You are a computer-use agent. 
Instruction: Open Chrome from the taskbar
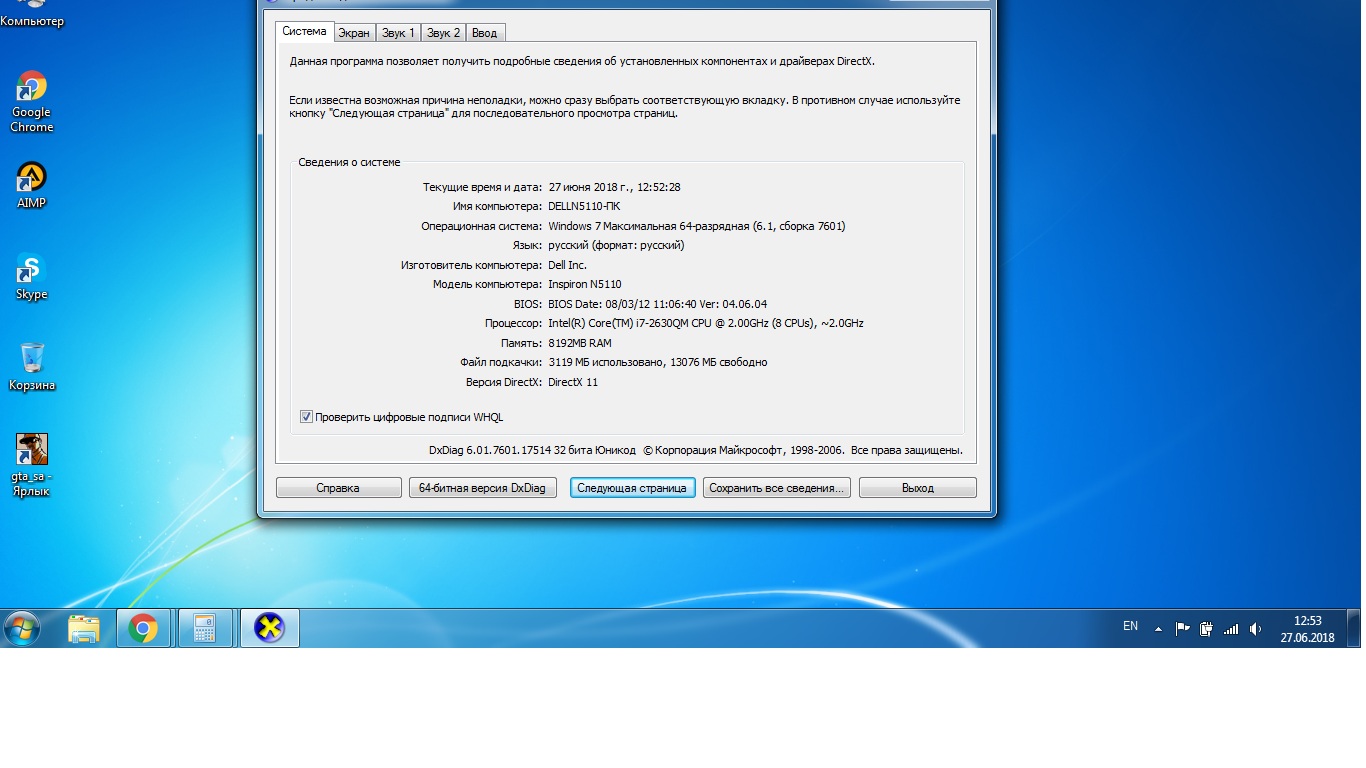point(144,629)
